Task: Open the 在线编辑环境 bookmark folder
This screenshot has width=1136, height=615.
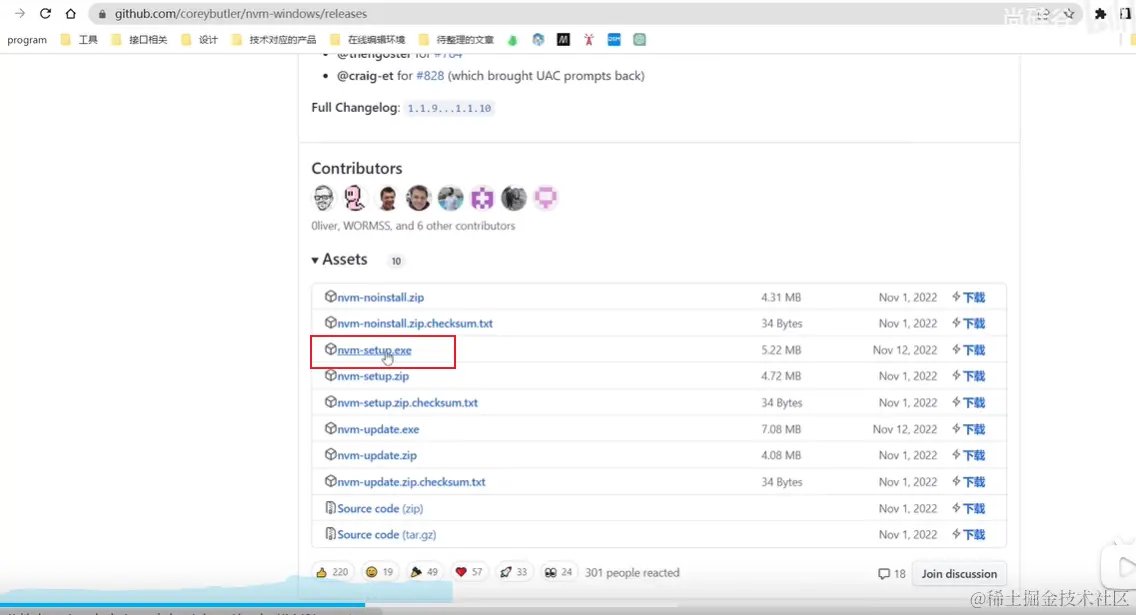Action: point(367,40)
